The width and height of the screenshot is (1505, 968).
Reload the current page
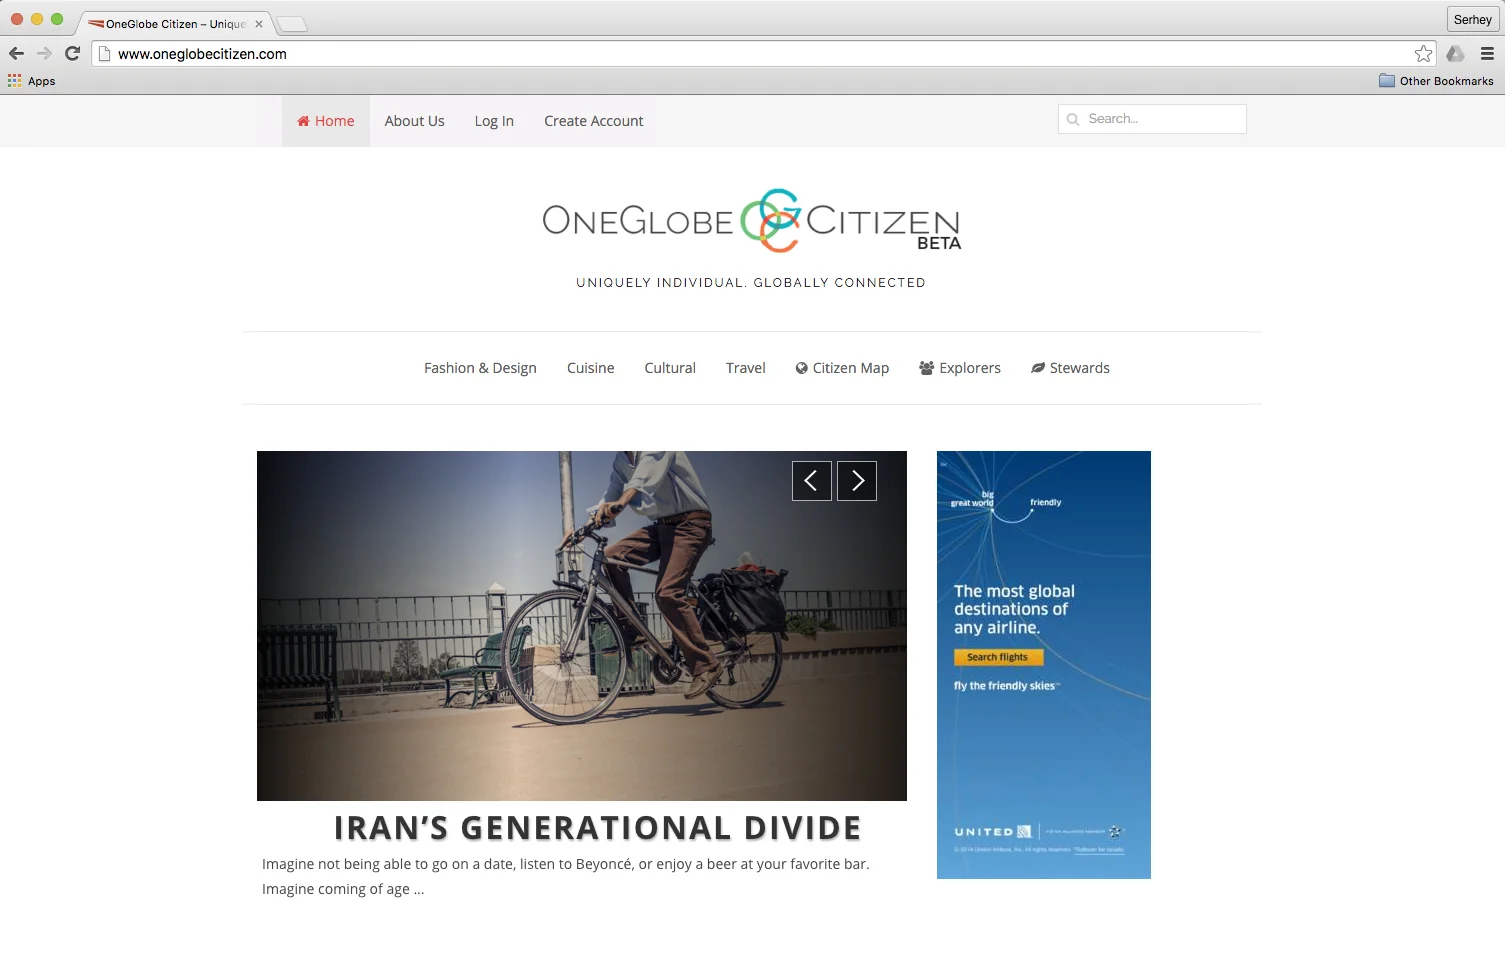(72, 54)
